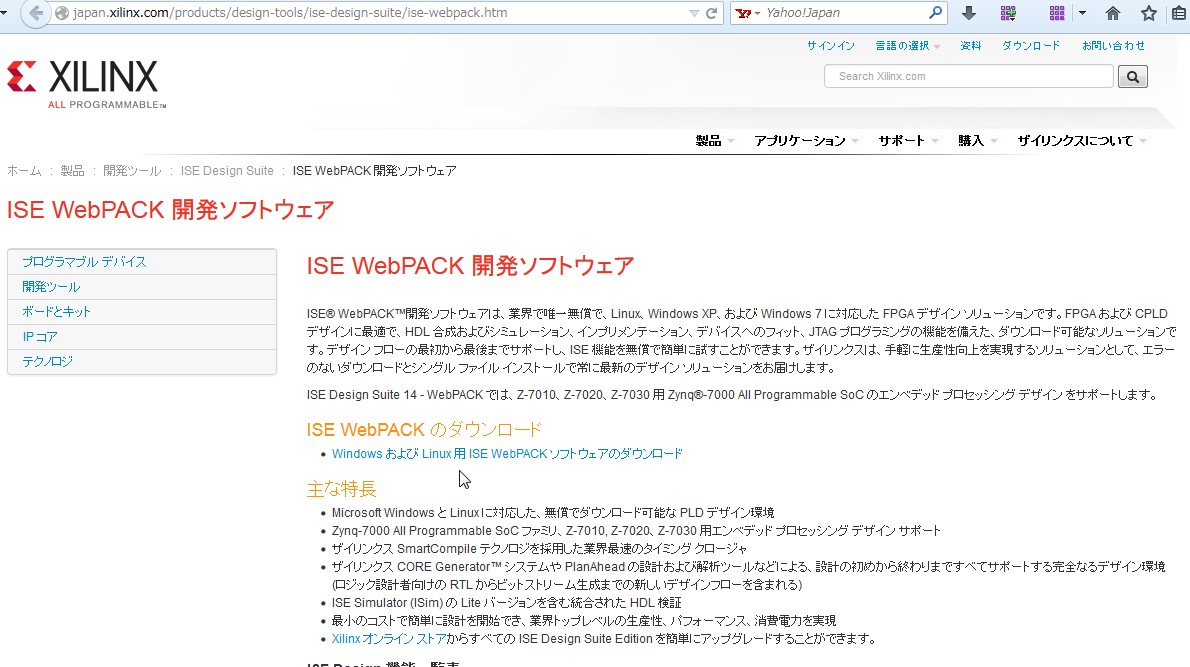
Task: Open the アプリケーション navigation menu
Action: click(805, 140)
